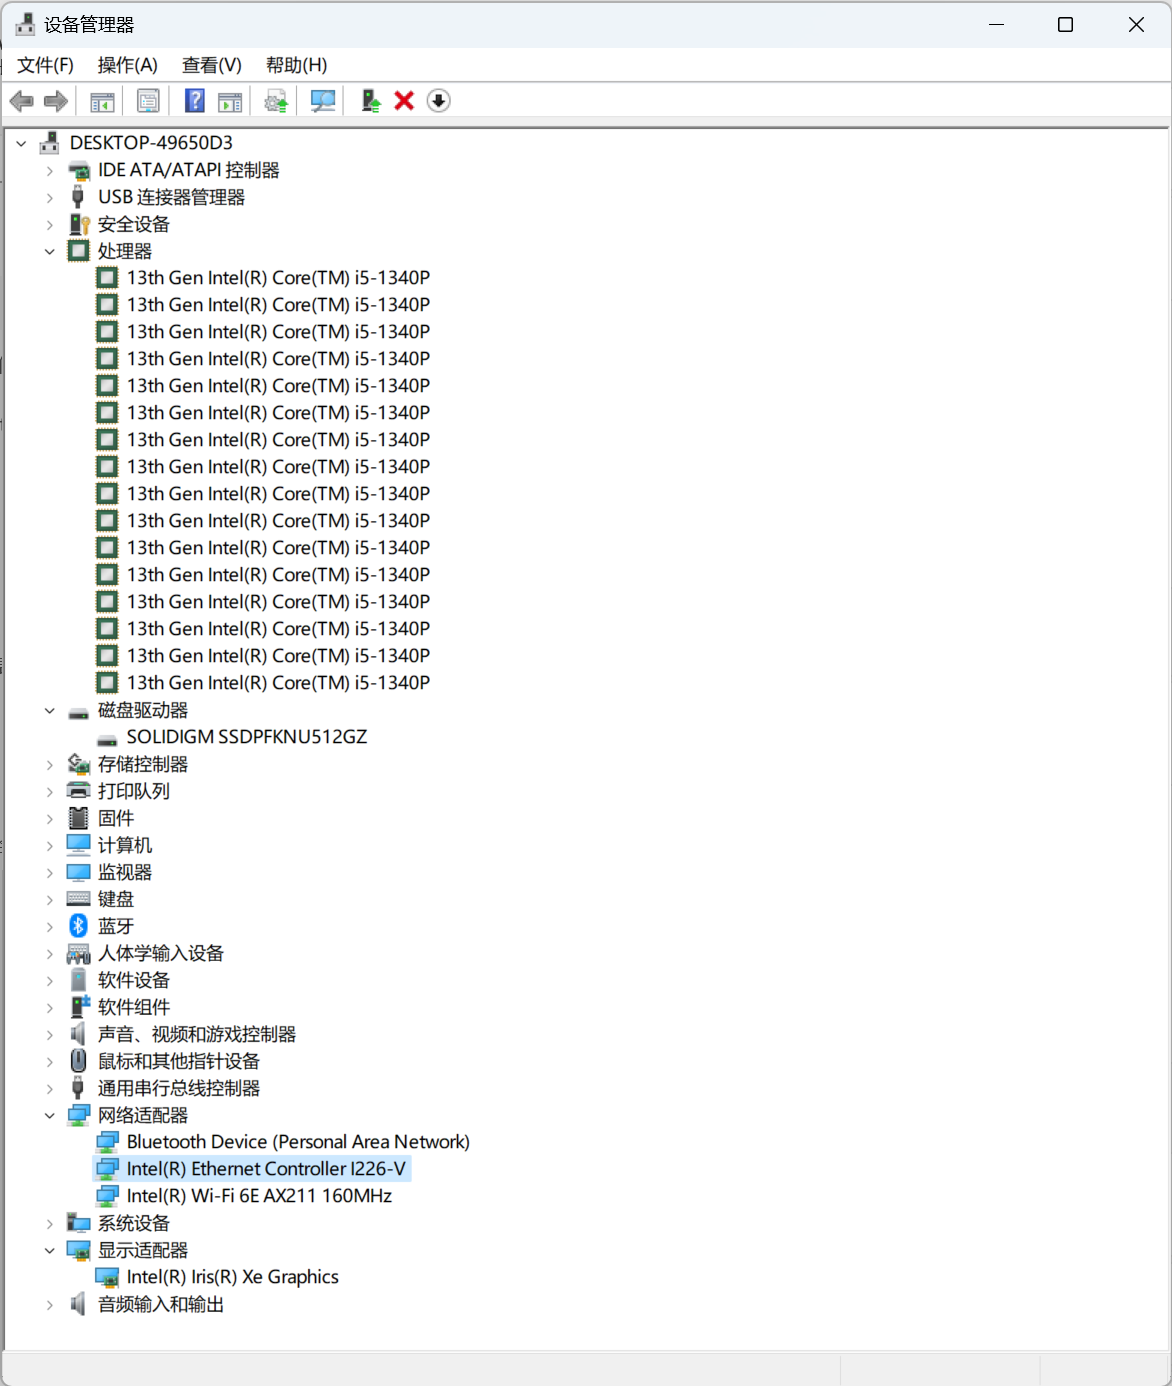The height and width of the screenshot is (1386, 1172).
Task: Uninstall device with red X icon
Action: 404,101
